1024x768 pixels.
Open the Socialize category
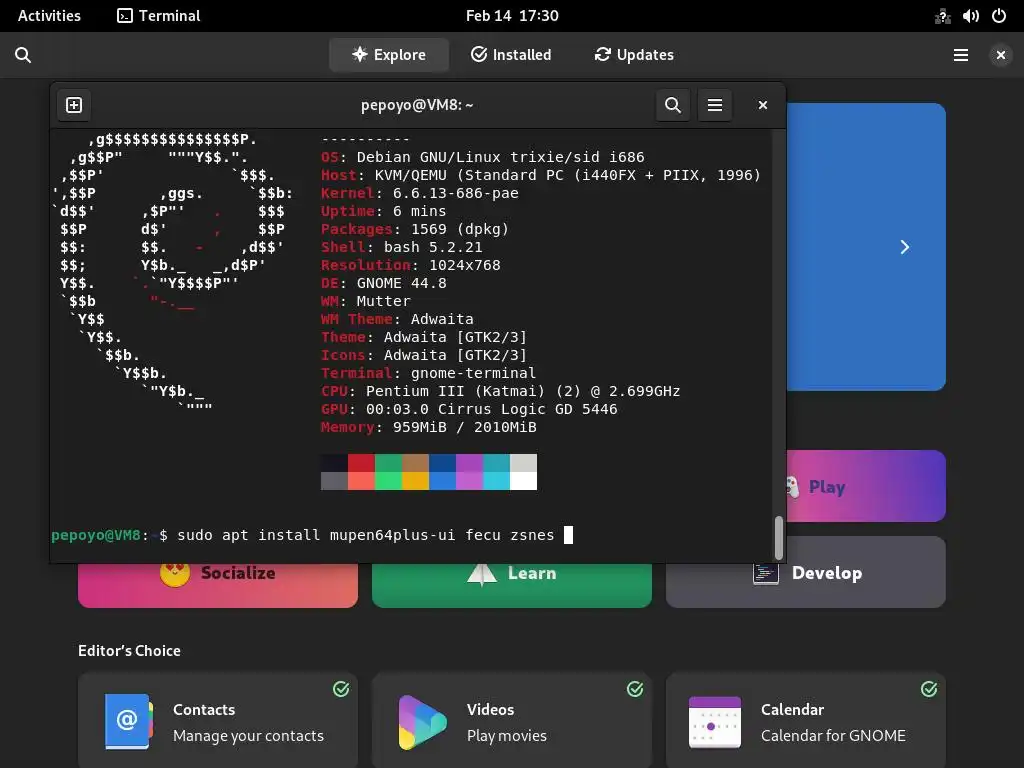(x=217, y=584)
